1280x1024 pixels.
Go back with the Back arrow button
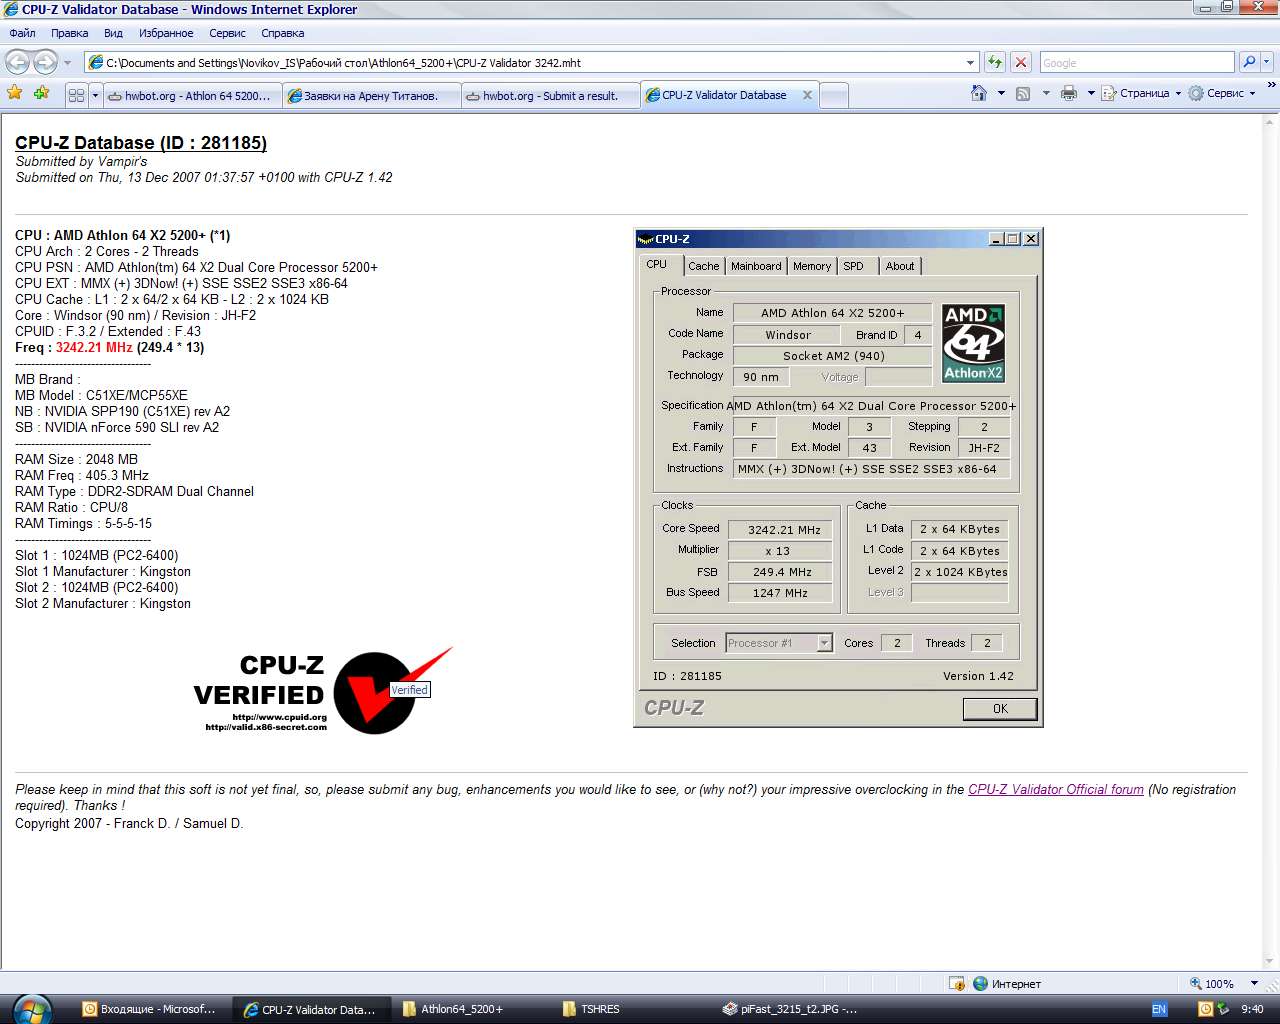pos(18,62)
